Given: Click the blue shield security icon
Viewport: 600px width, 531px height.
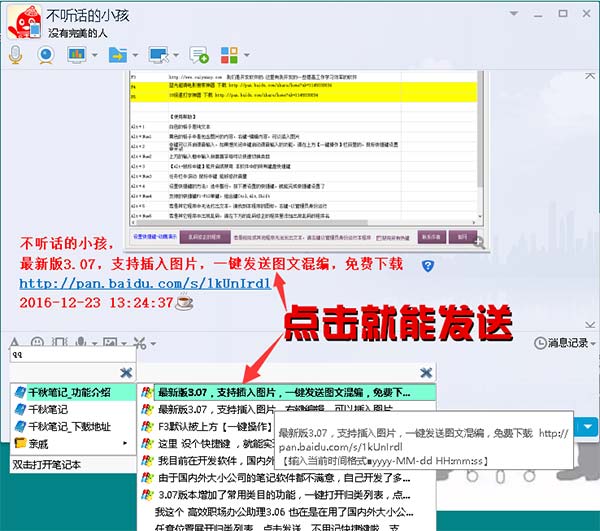Looking at the screenshot, I should [428, 266].
